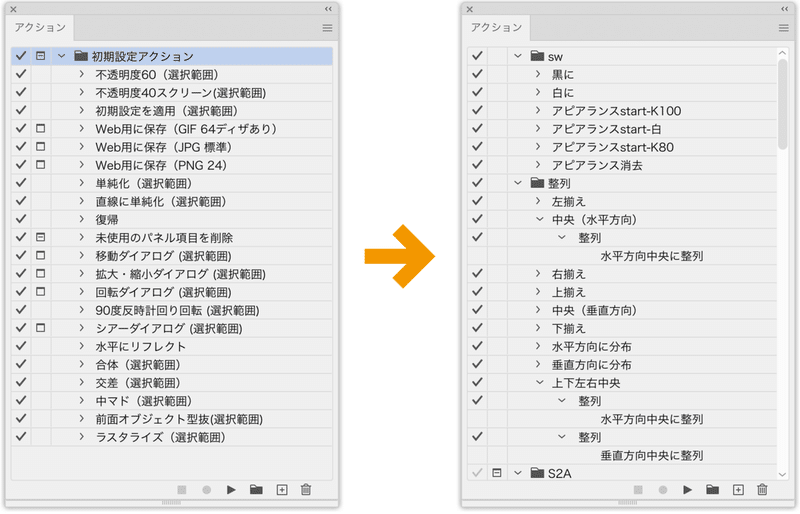The image size is (800, 514).
Task: Toggle dialog icon for 拡大・縮小ダイアログ row
Action: (41, 274)
